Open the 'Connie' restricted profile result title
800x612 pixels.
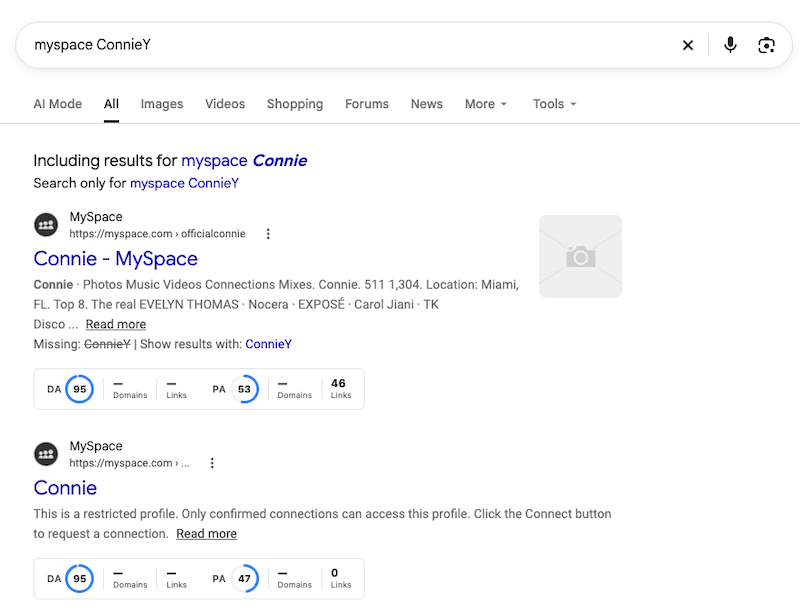click(65, 488)
